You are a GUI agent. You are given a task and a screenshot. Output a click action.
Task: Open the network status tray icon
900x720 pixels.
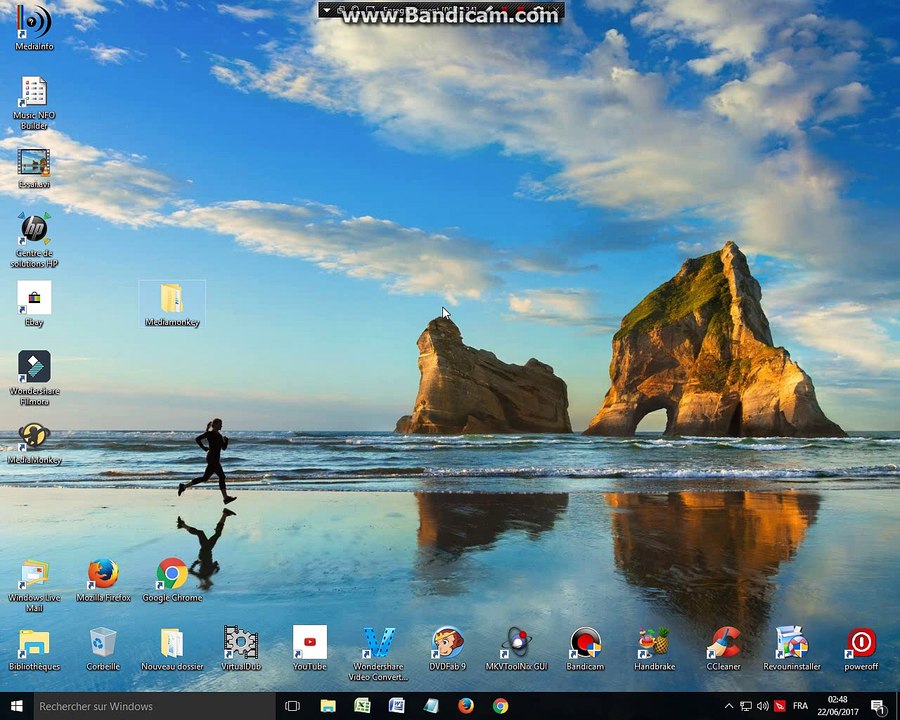click(x=746, y=706)
